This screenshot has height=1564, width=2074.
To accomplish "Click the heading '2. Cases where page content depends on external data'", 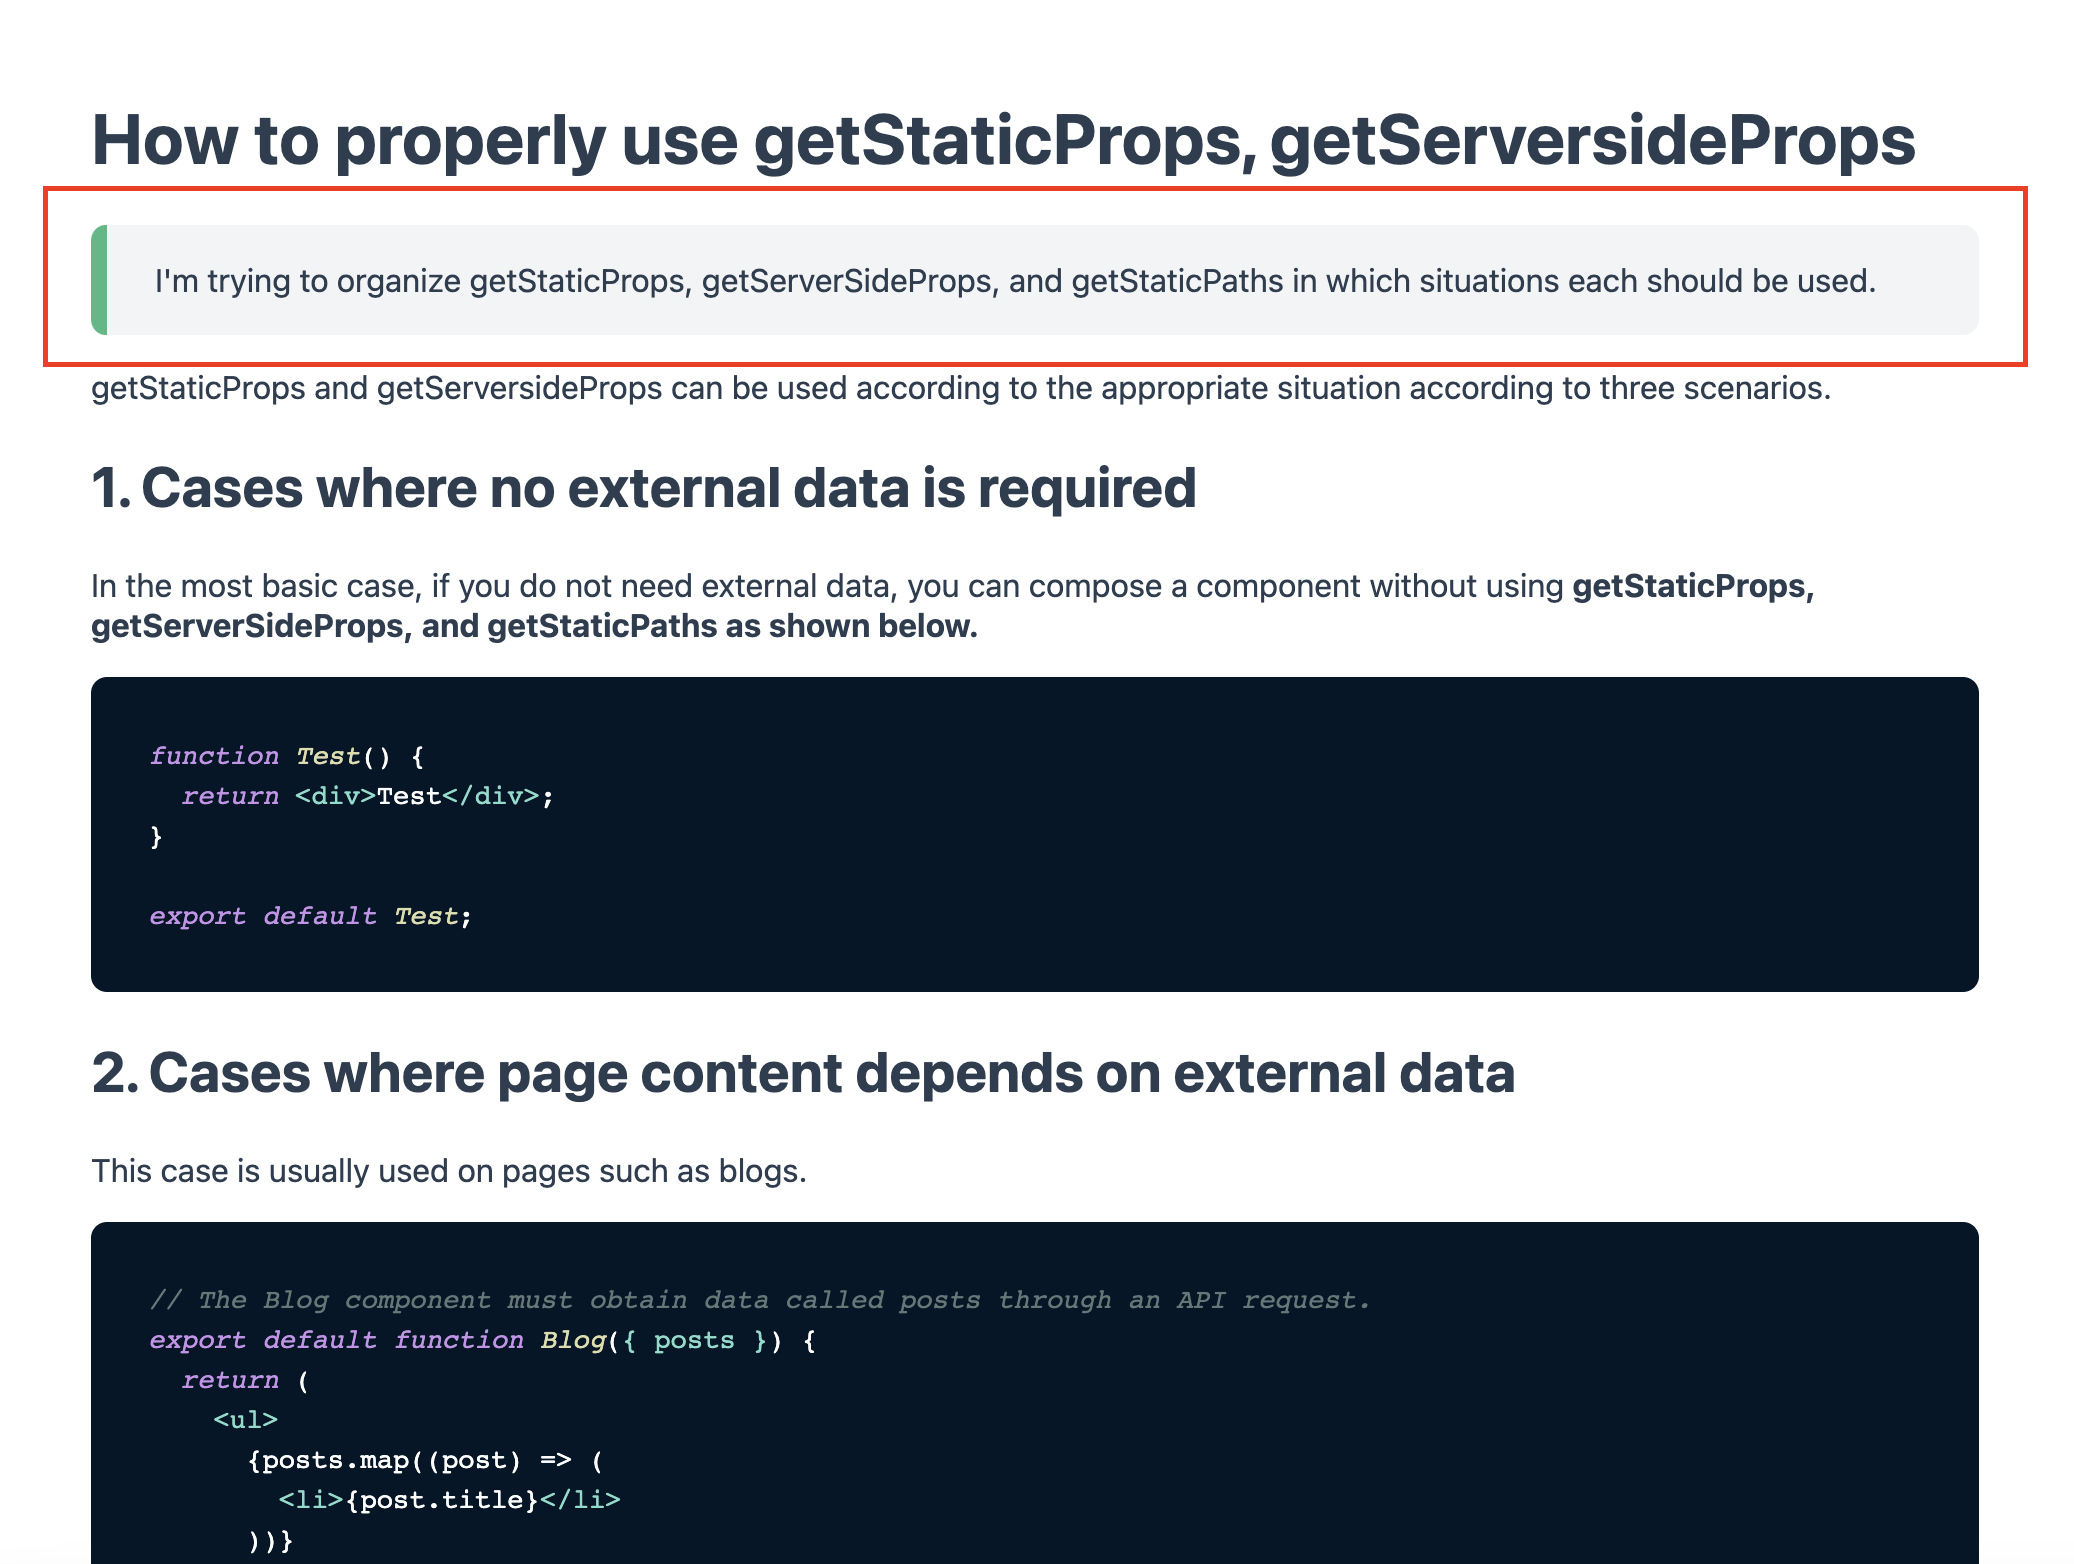I will [x=803, y=1073].
